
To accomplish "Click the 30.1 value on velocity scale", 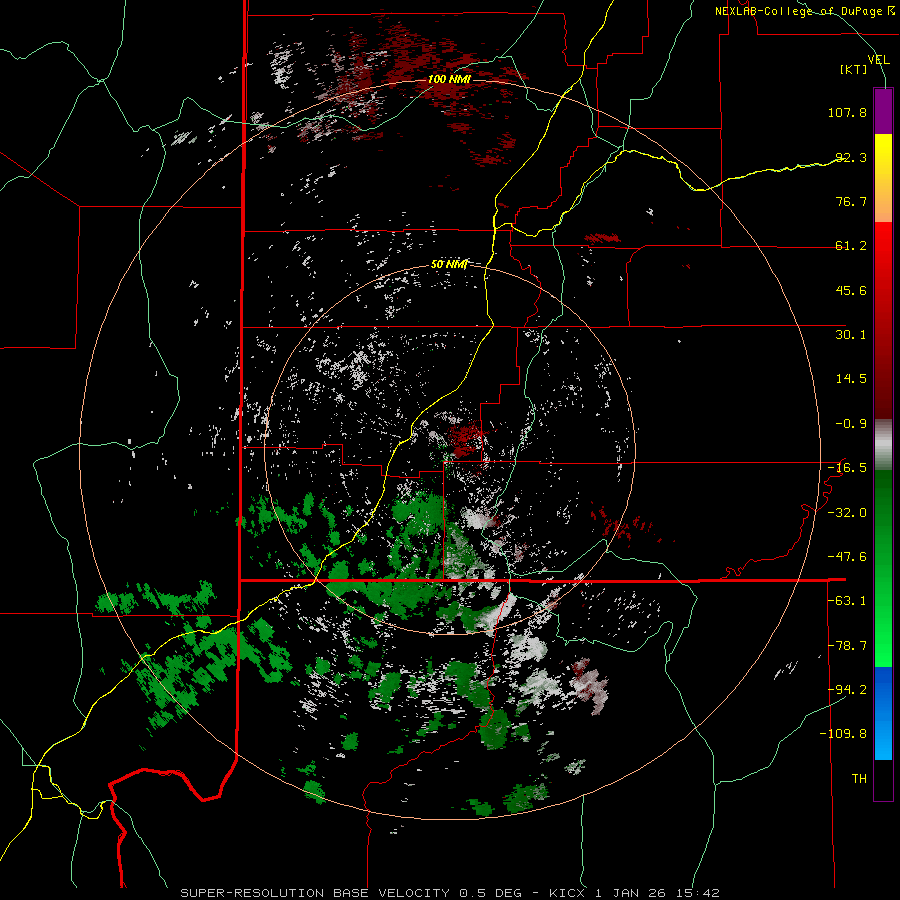I will coord(851,335).
